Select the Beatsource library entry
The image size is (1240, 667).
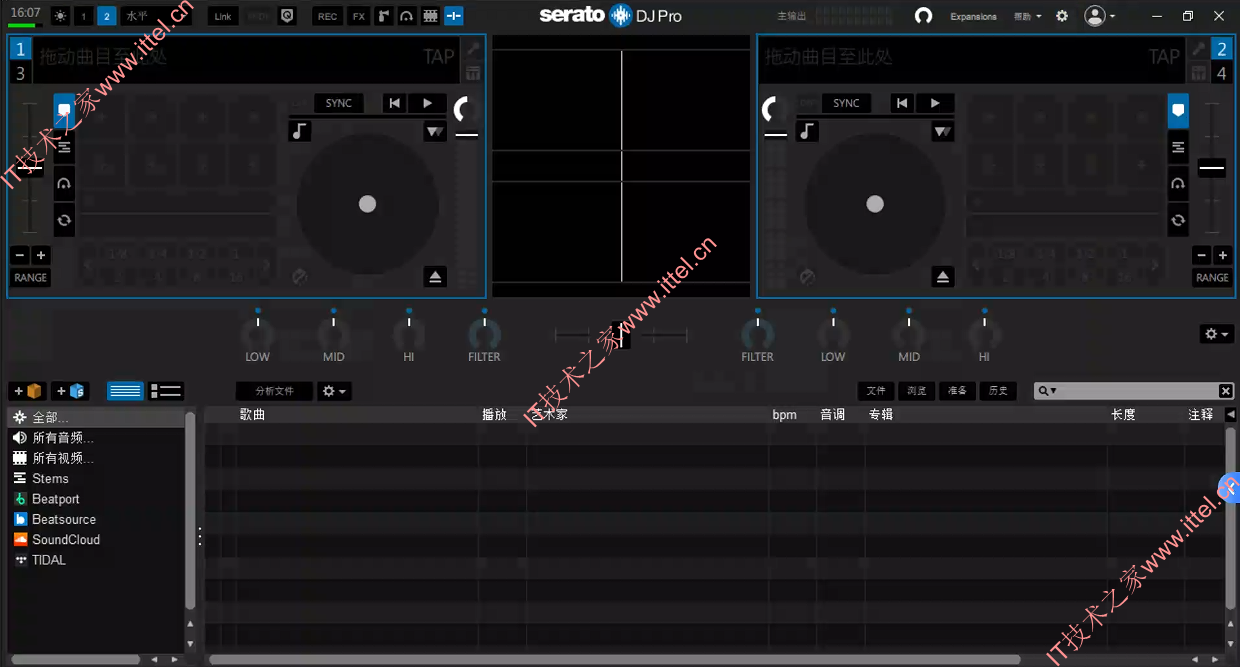64,519
